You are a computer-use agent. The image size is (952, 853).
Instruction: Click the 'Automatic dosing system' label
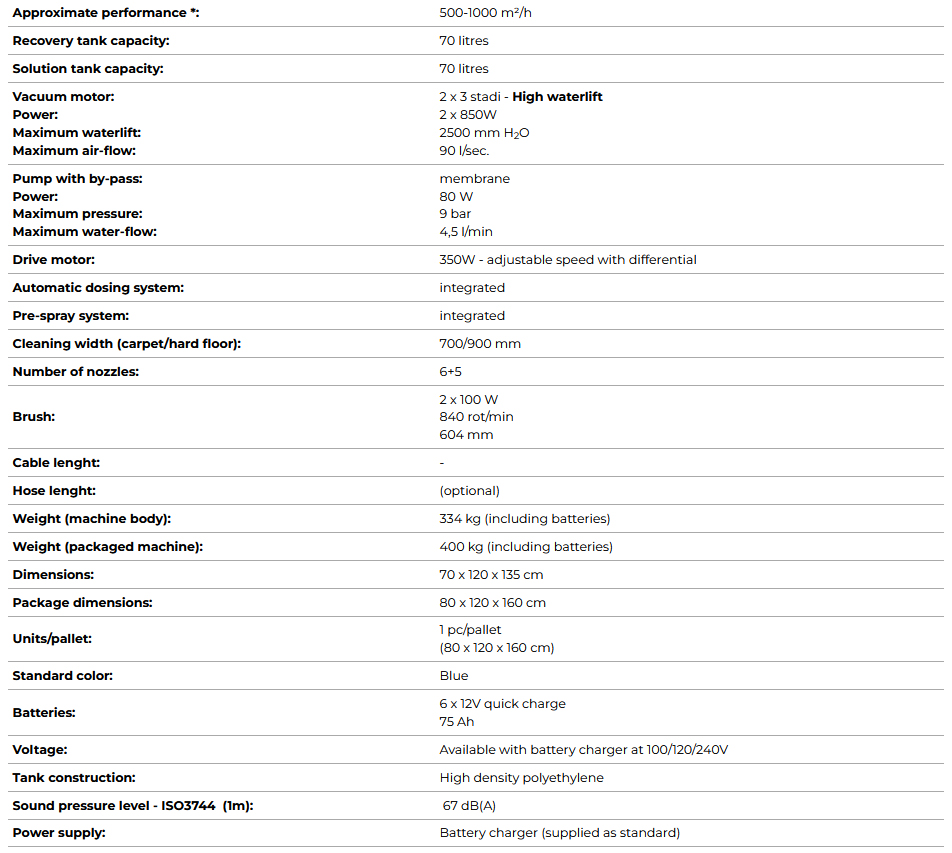(x=98, y=288)
